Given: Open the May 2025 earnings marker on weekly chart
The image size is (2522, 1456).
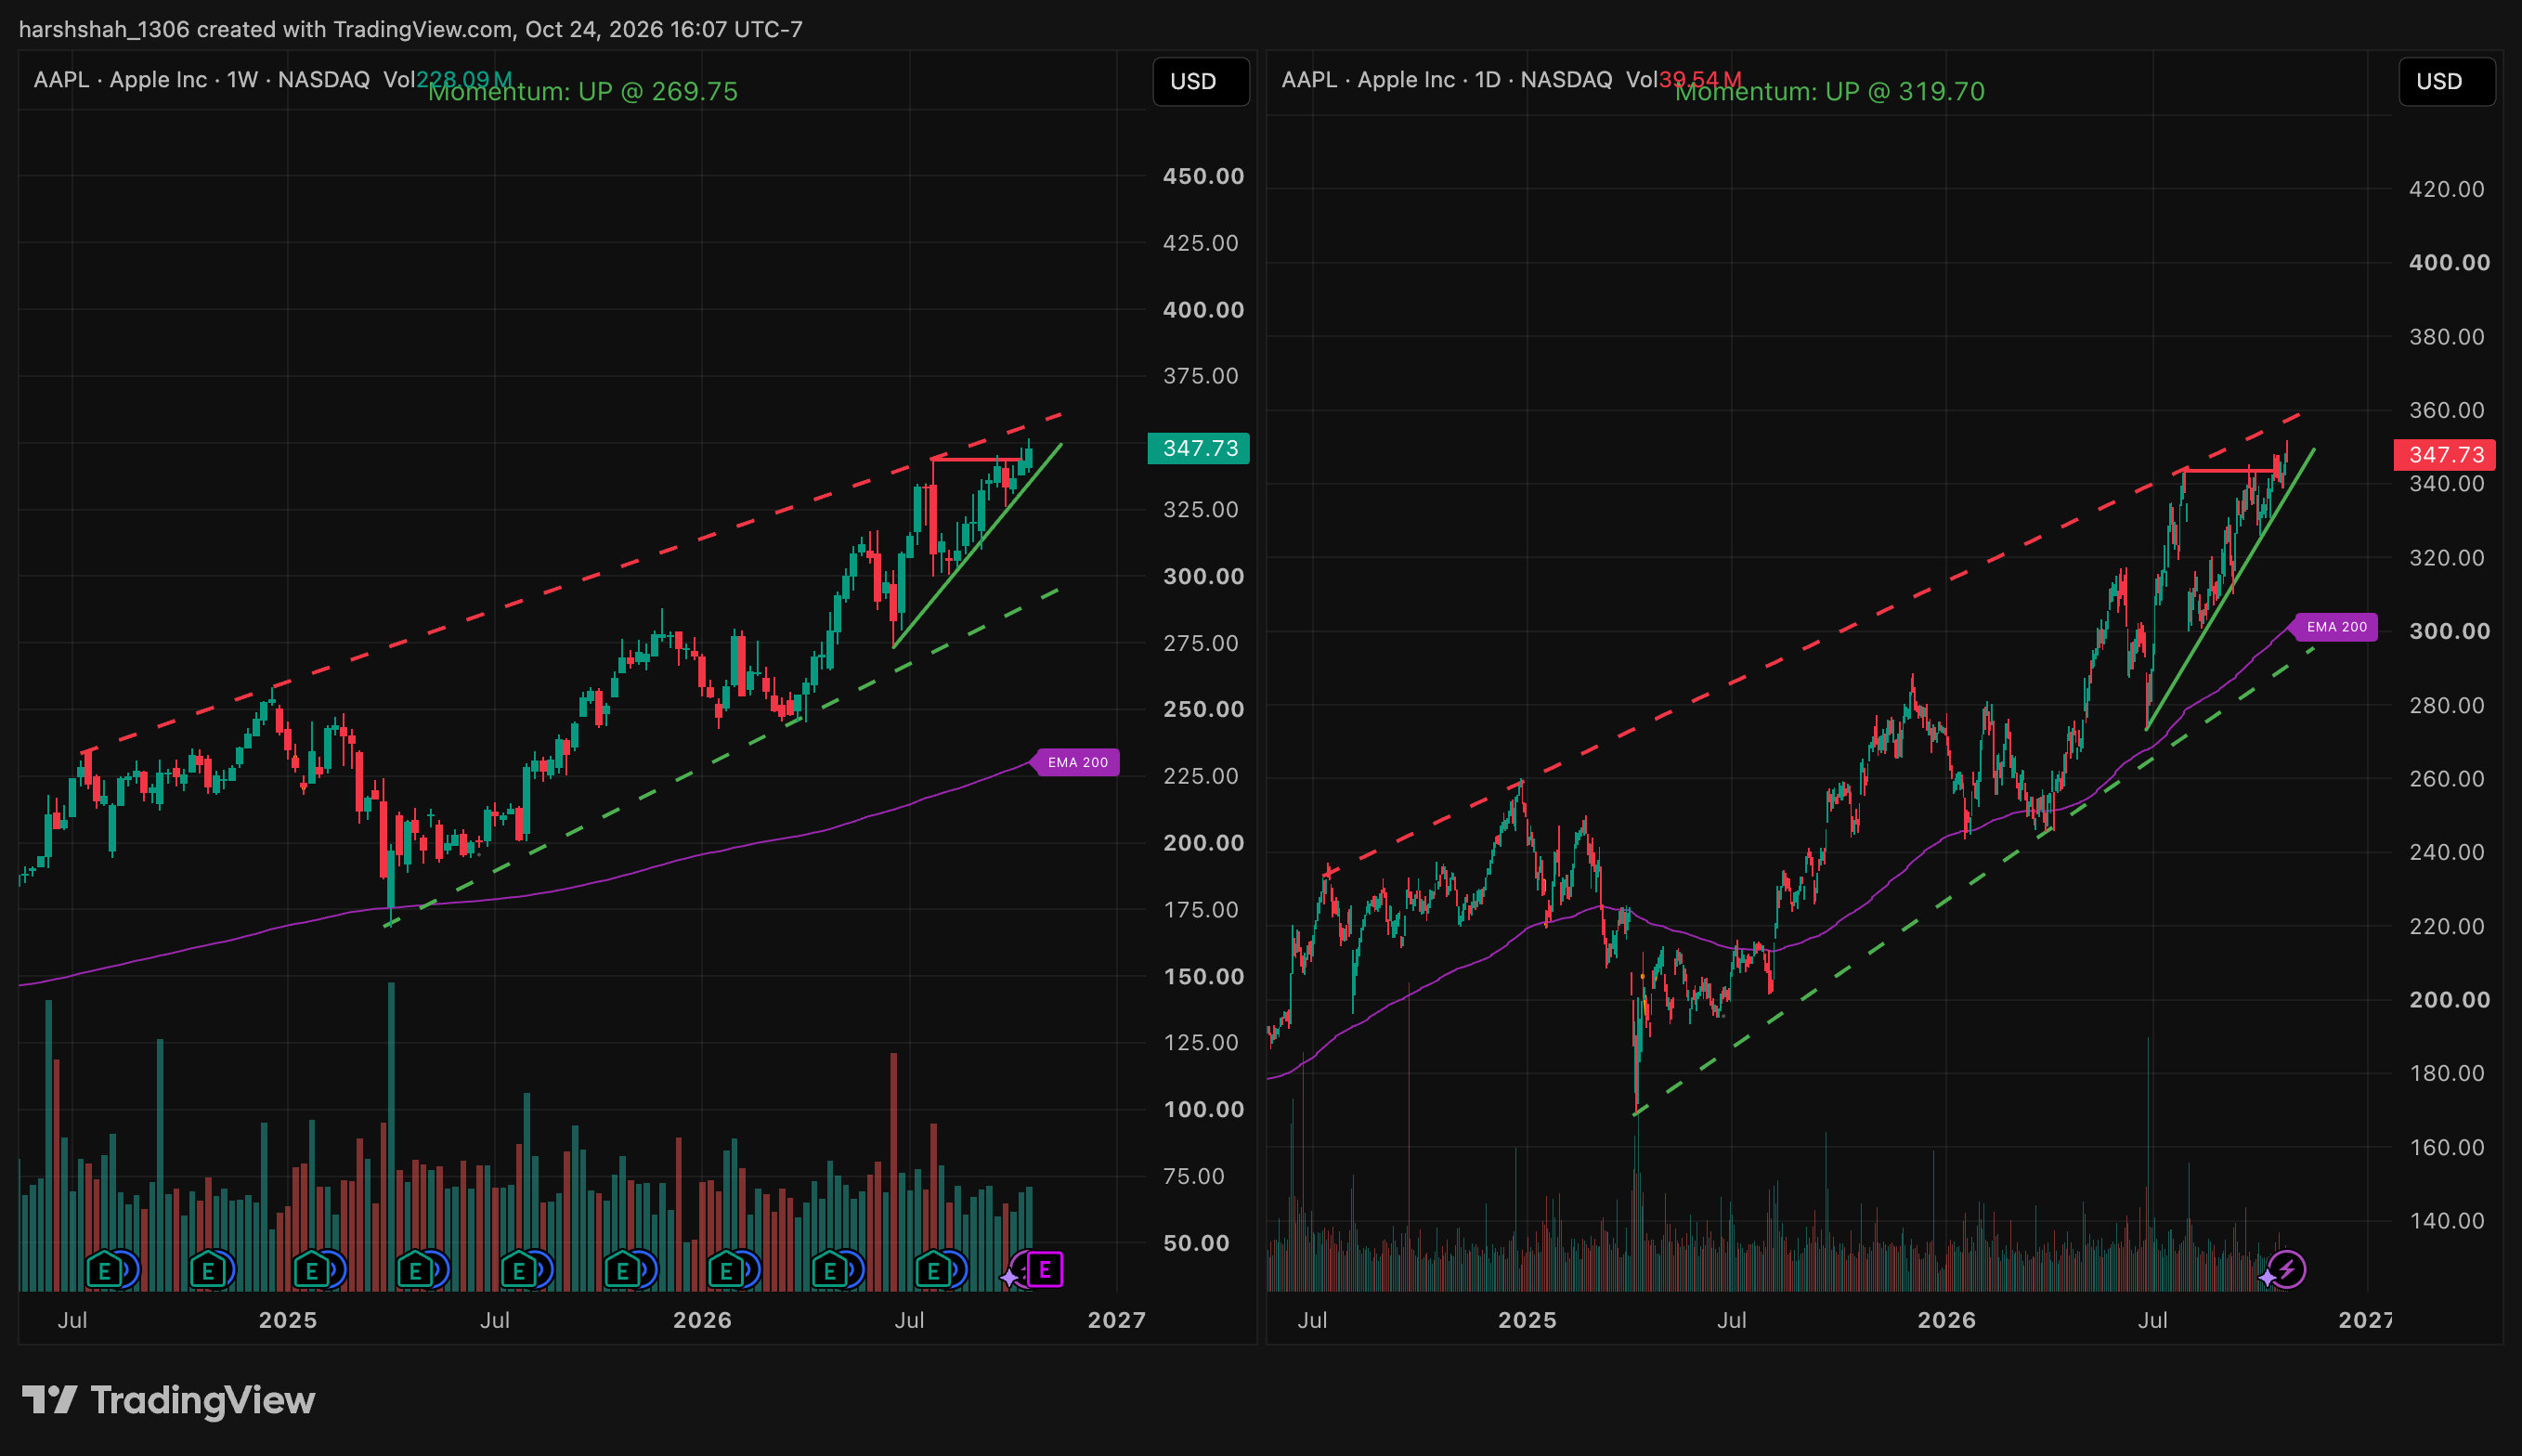Looking at the screenshot, I should (x=415, y=1270).
